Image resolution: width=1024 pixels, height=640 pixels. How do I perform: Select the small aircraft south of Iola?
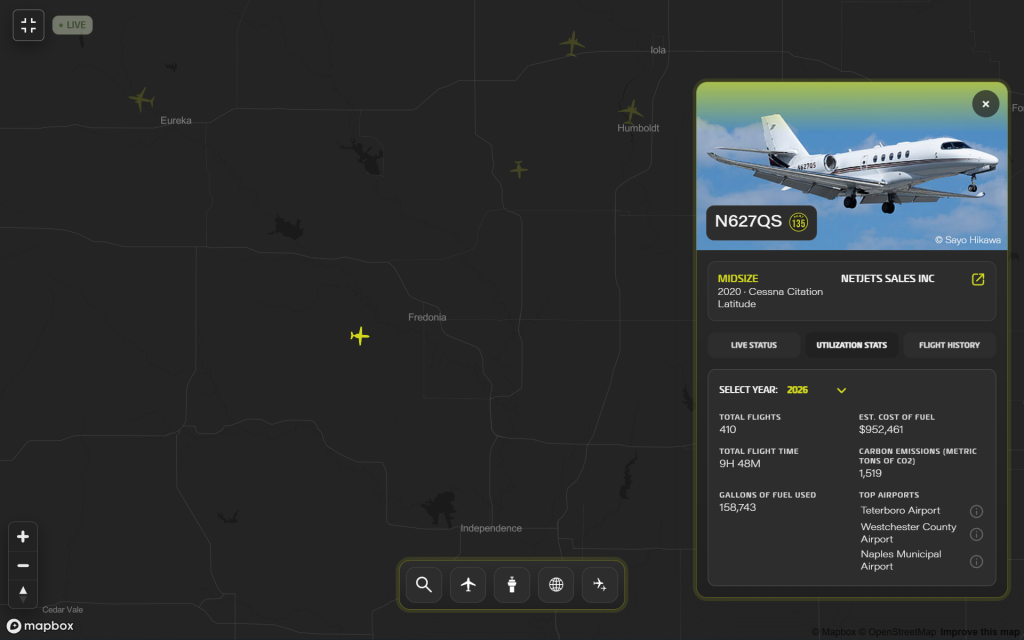point(519,170)
